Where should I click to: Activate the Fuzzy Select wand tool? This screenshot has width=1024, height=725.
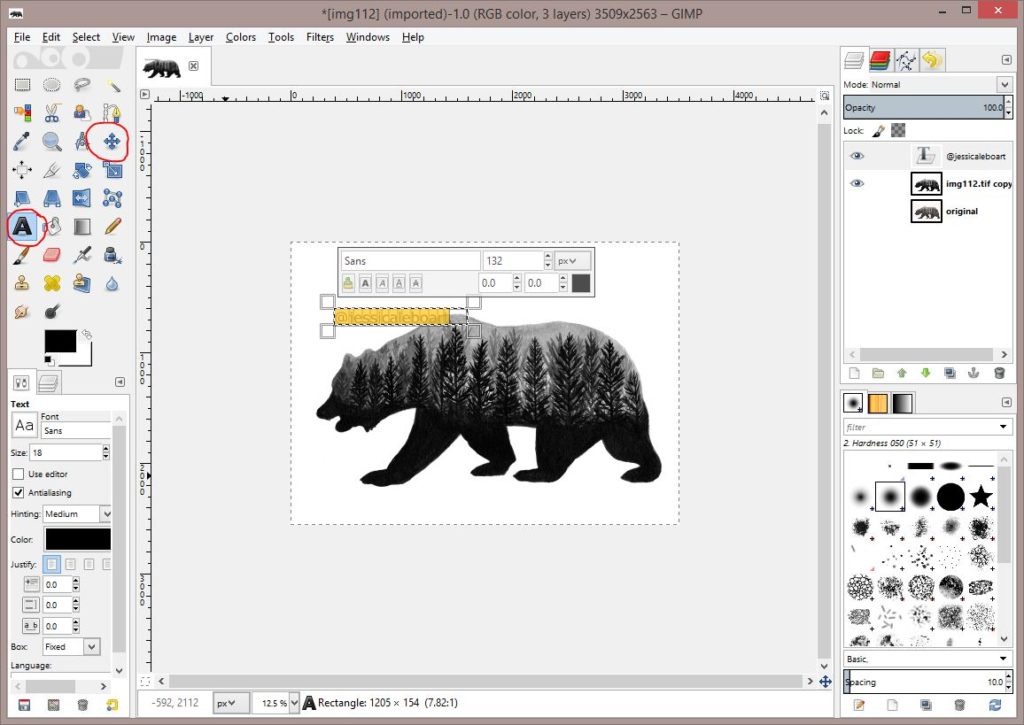click(112, 85)
